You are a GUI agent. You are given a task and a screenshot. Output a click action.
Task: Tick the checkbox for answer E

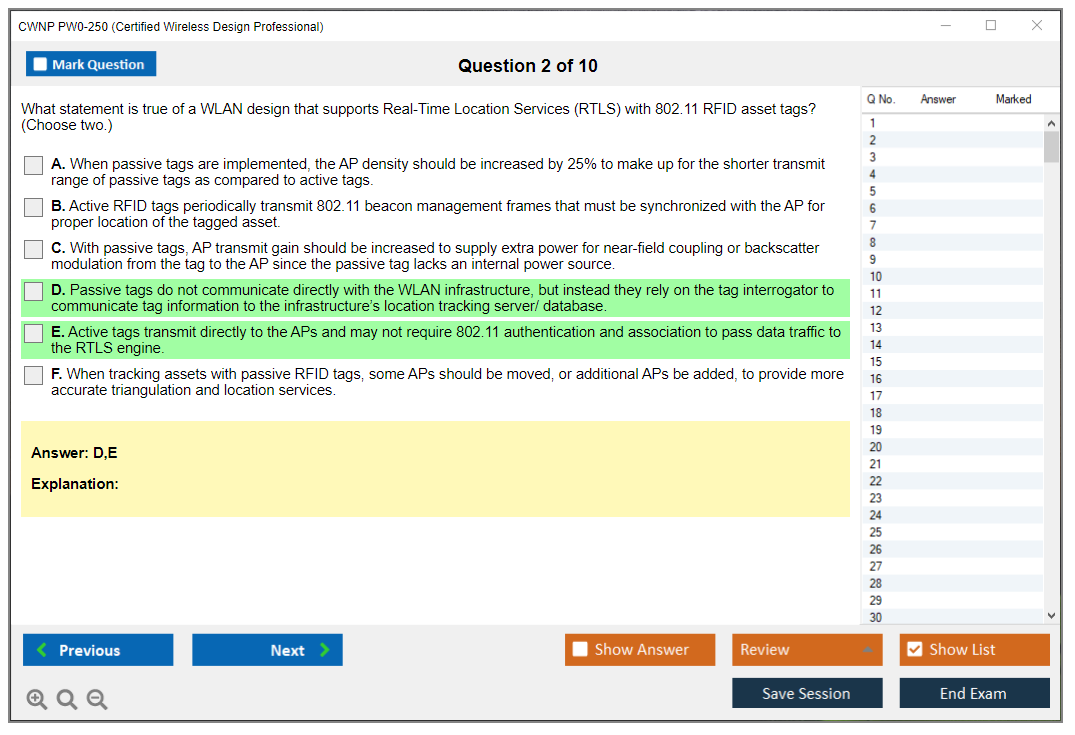(x=34, y=333)
